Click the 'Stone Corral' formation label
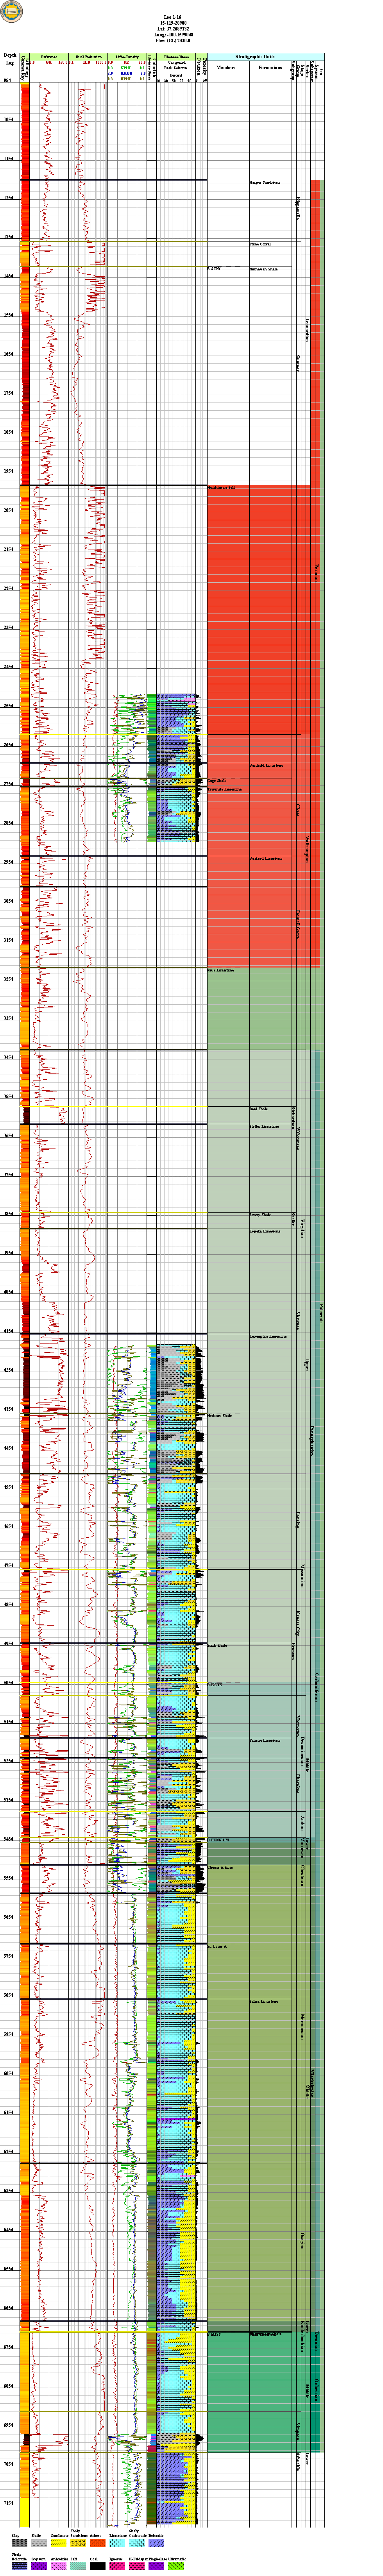 pyautogui.click(x=260, y=244)
